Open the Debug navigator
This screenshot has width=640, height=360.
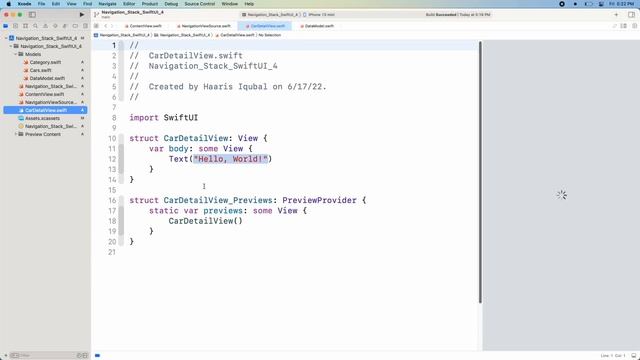coord(65,26)
